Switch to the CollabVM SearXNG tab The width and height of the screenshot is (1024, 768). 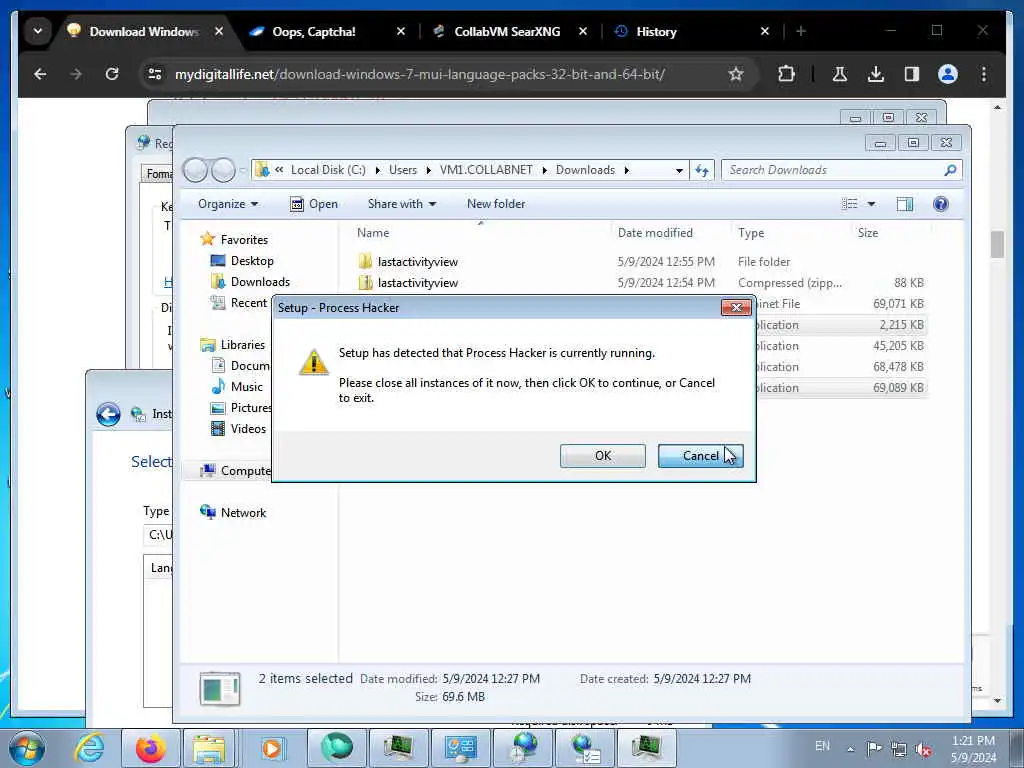507,31
